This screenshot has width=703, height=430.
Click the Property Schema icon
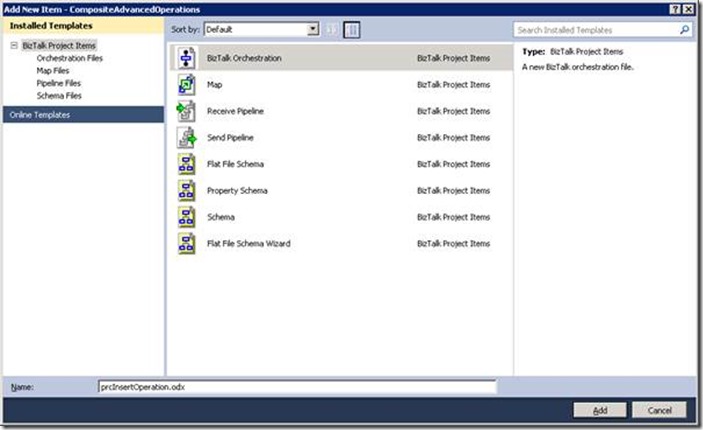click(x=187, y=190)
